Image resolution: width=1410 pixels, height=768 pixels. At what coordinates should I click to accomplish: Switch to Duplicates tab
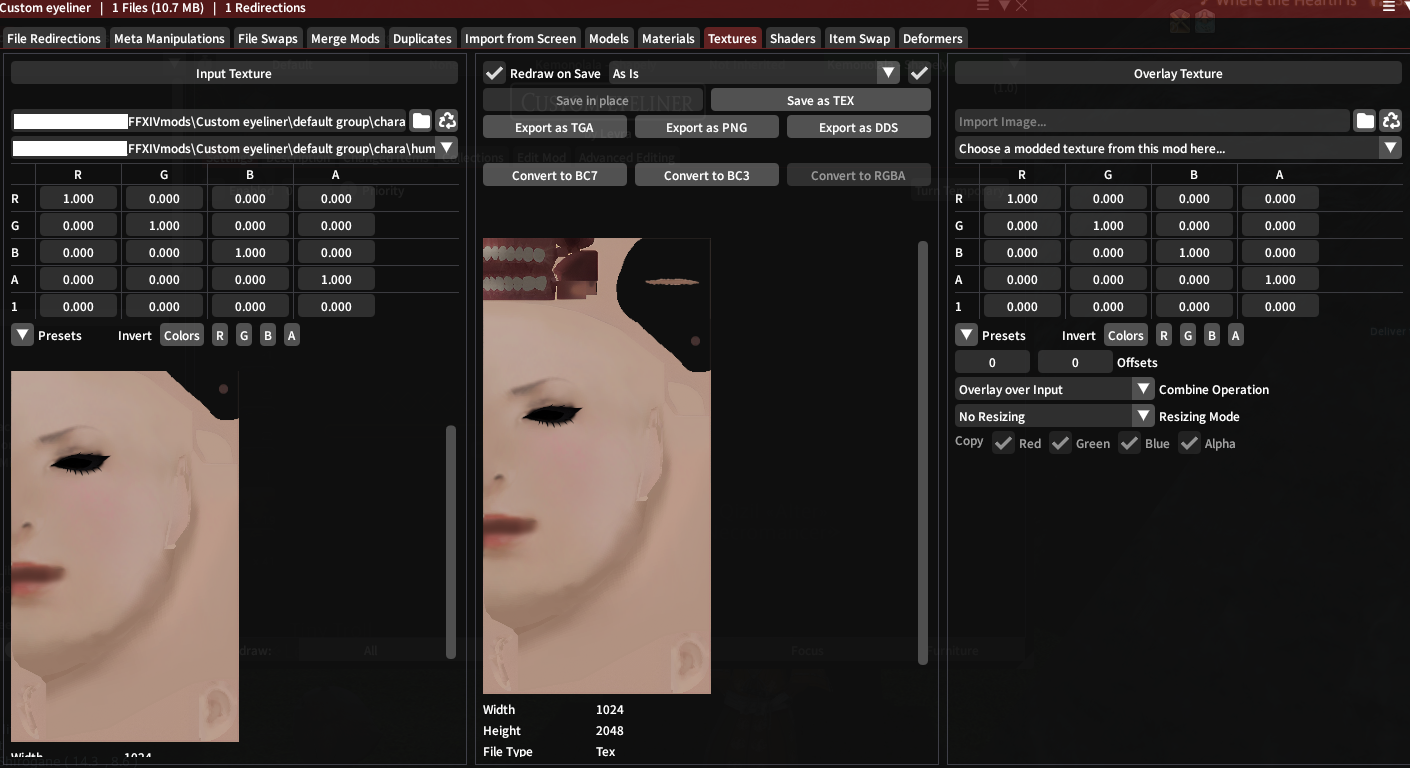pos(422,38)
